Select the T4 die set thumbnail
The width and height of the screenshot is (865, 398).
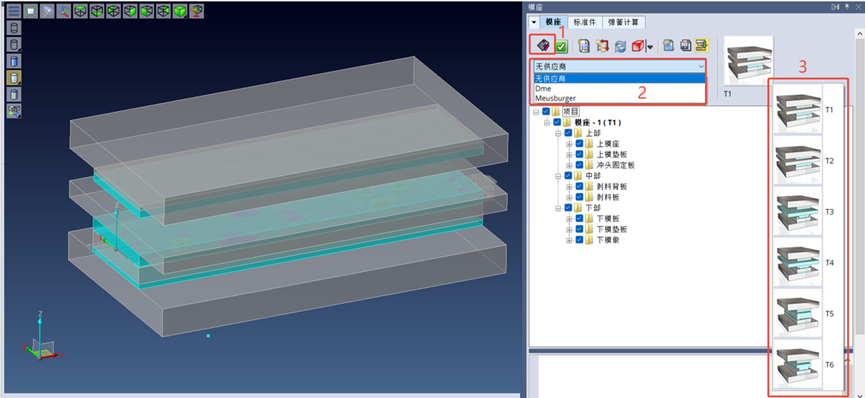click(798, 263)
